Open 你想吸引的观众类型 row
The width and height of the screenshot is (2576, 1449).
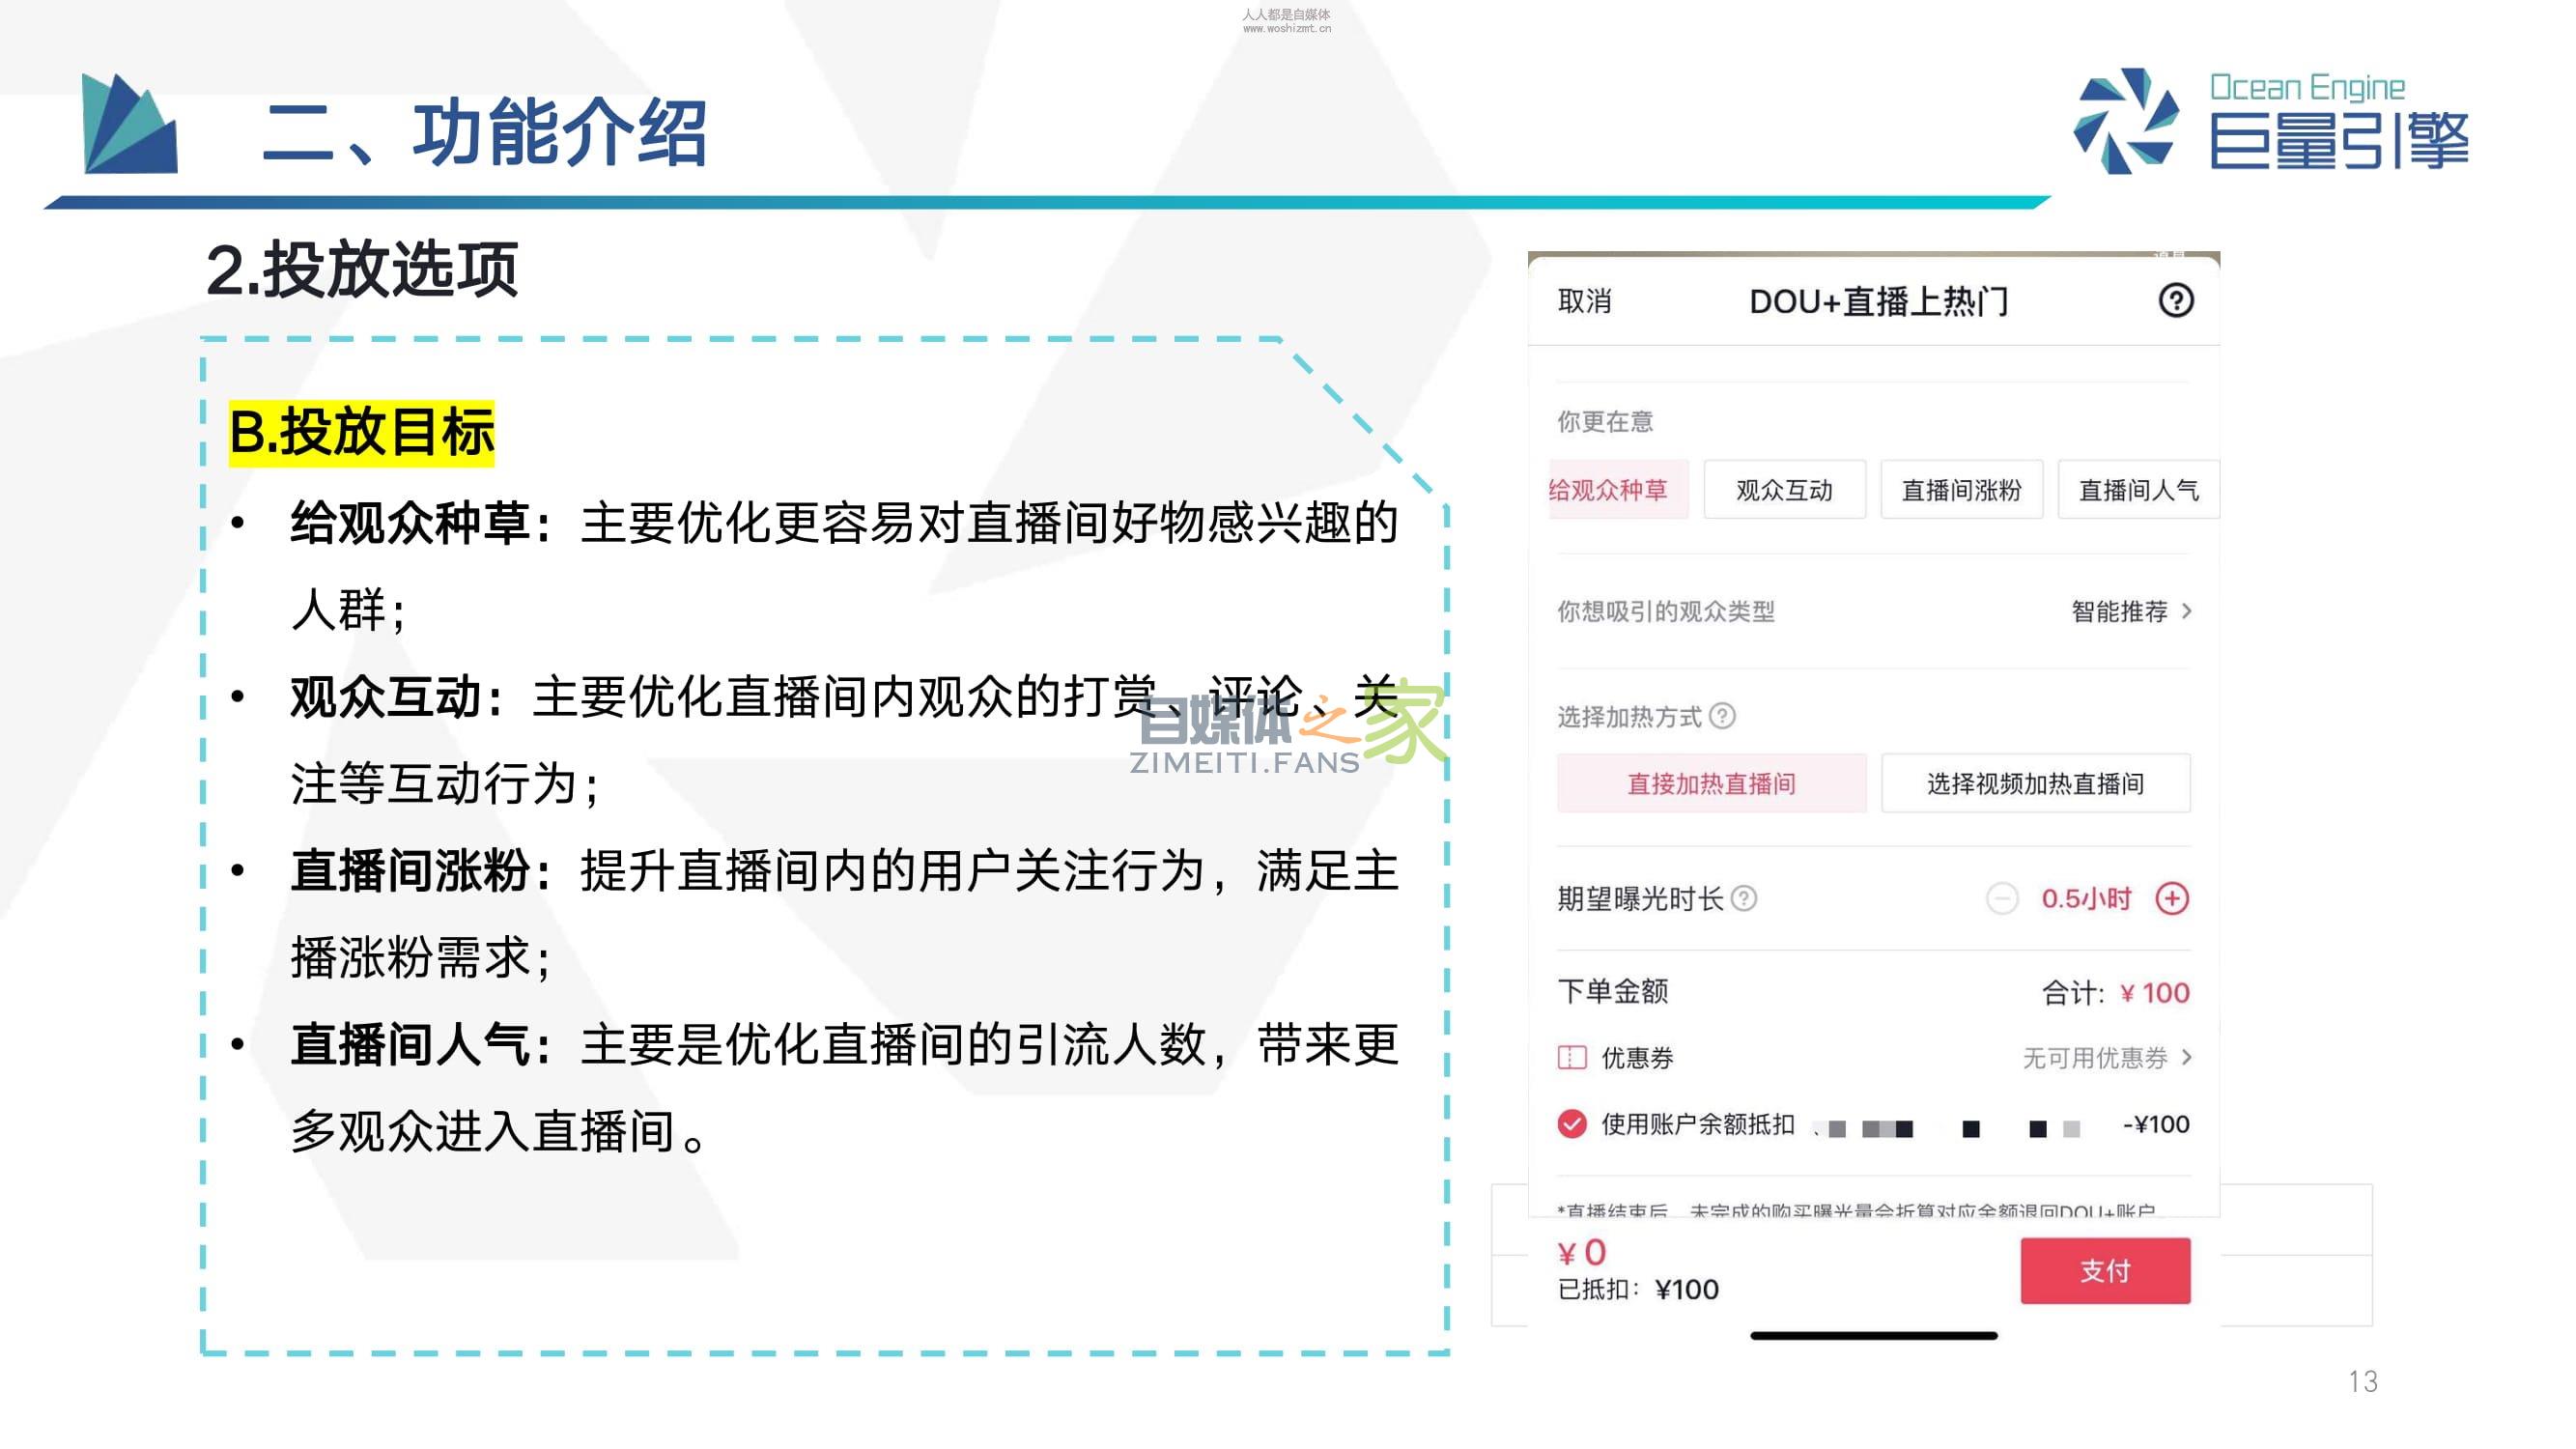(x=1665, y=611)
